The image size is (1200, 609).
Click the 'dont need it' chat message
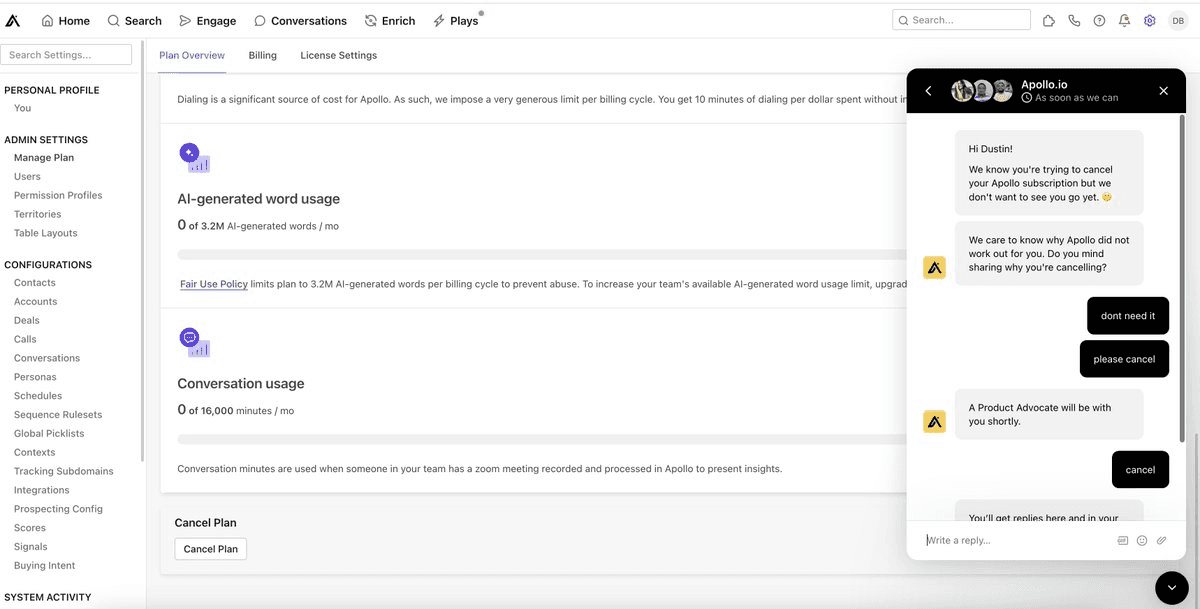[1128, 316]
